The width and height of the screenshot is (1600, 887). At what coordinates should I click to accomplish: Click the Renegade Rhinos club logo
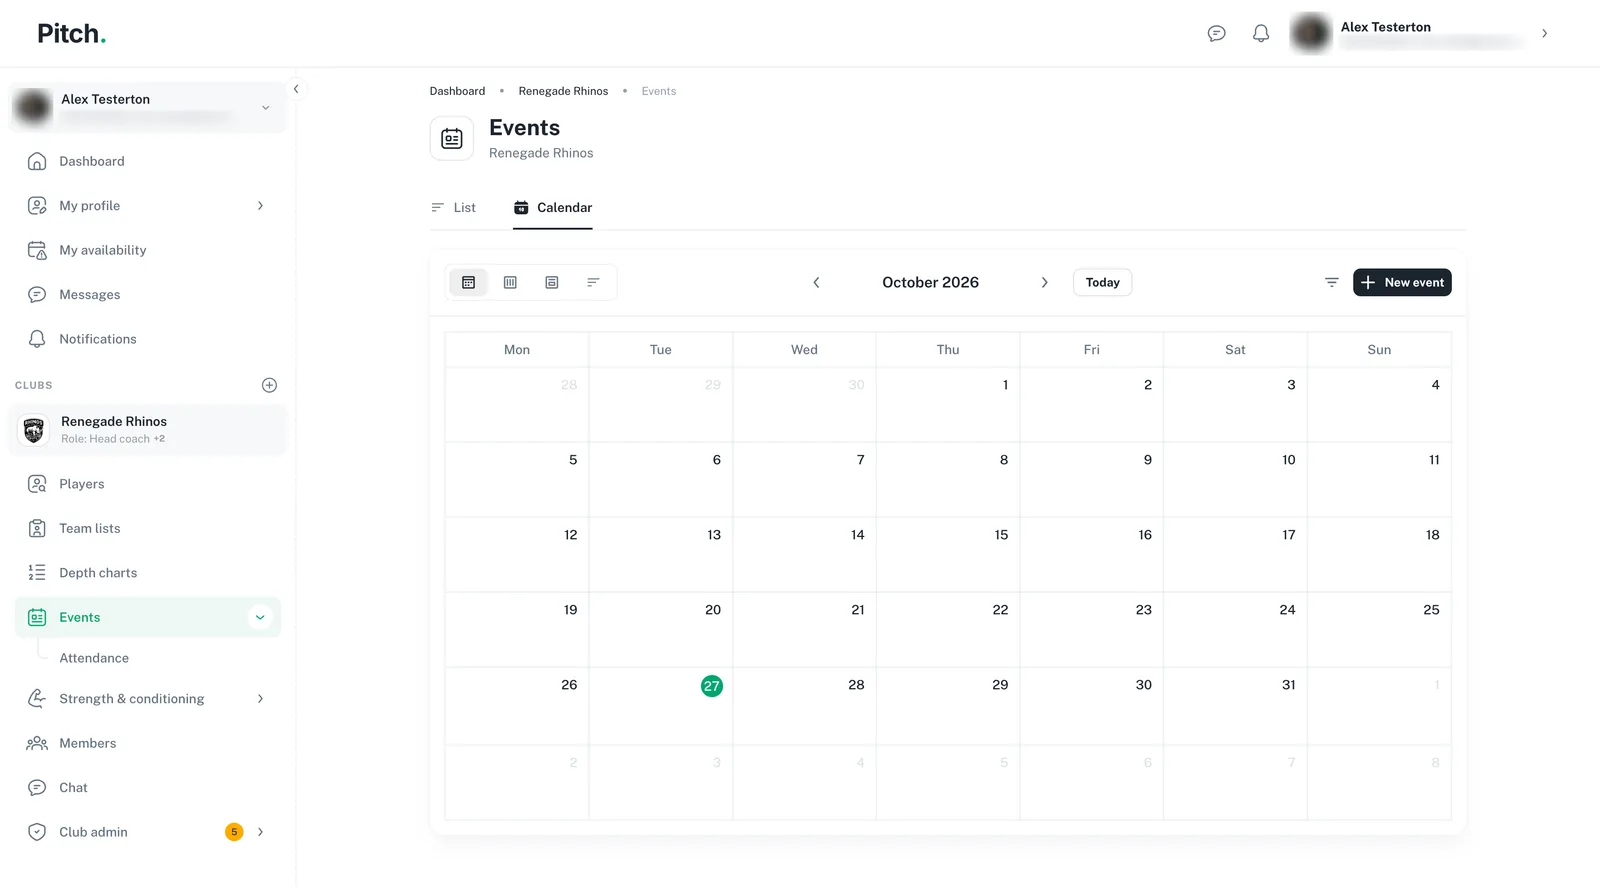point(34,430)
